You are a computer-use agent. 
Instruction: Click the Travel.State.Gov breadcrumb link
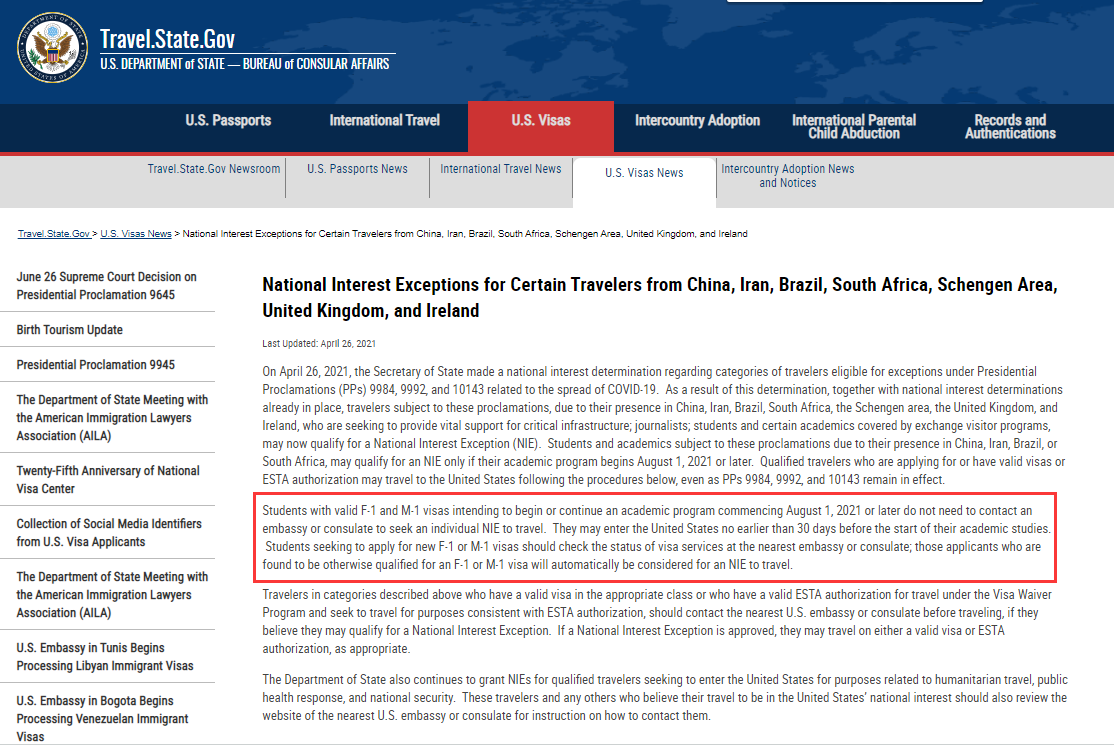click(54, 234)
